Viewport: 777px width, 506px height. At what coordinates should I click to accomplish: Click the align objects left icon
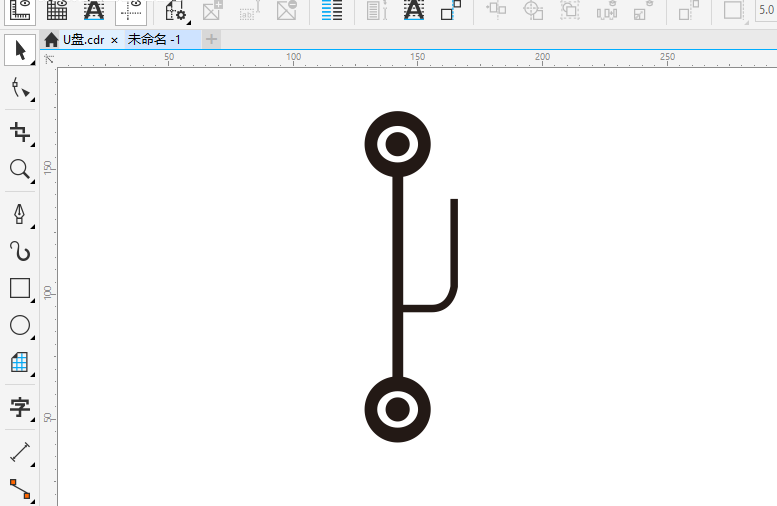tap(496, 9)
